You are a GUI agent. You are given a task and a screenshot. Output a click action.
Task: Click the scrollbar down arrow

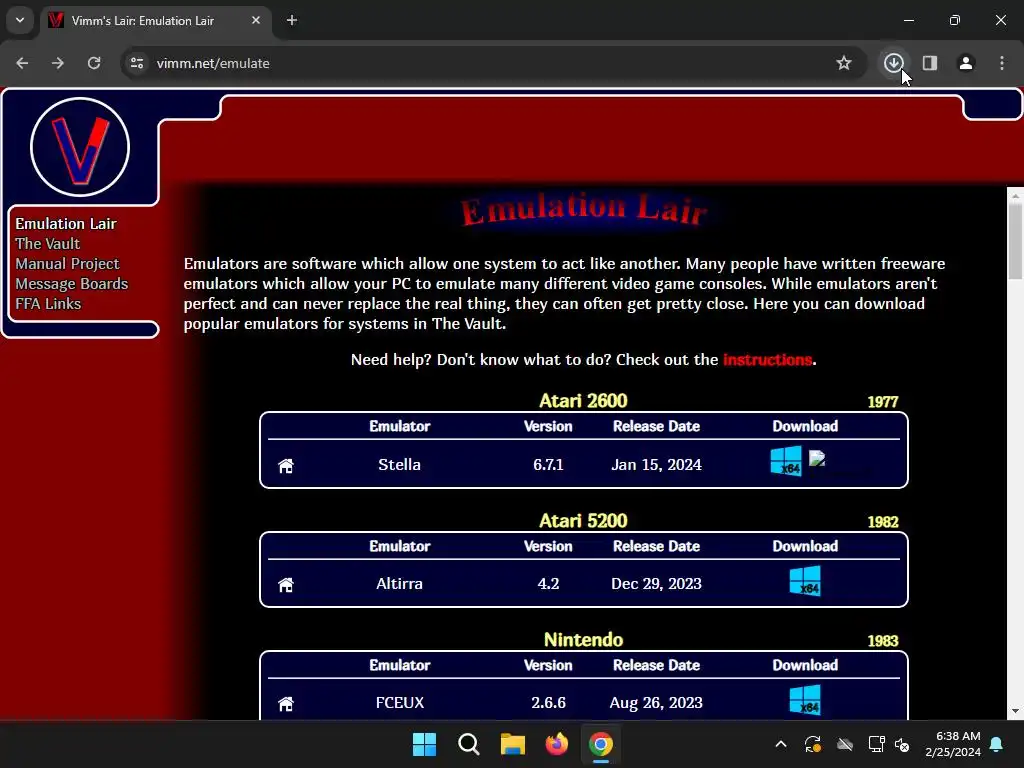(1015, 711)
